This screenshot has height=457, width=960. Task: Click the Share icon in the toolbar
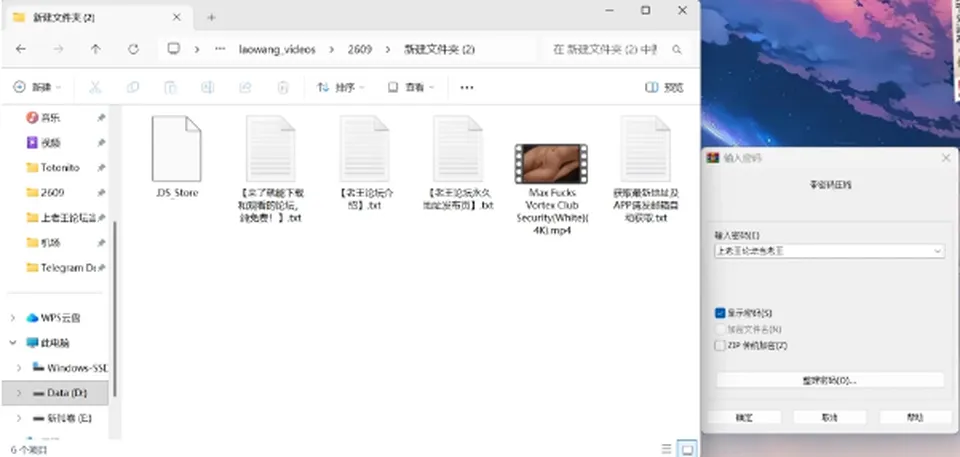click(x=245, y=88)
